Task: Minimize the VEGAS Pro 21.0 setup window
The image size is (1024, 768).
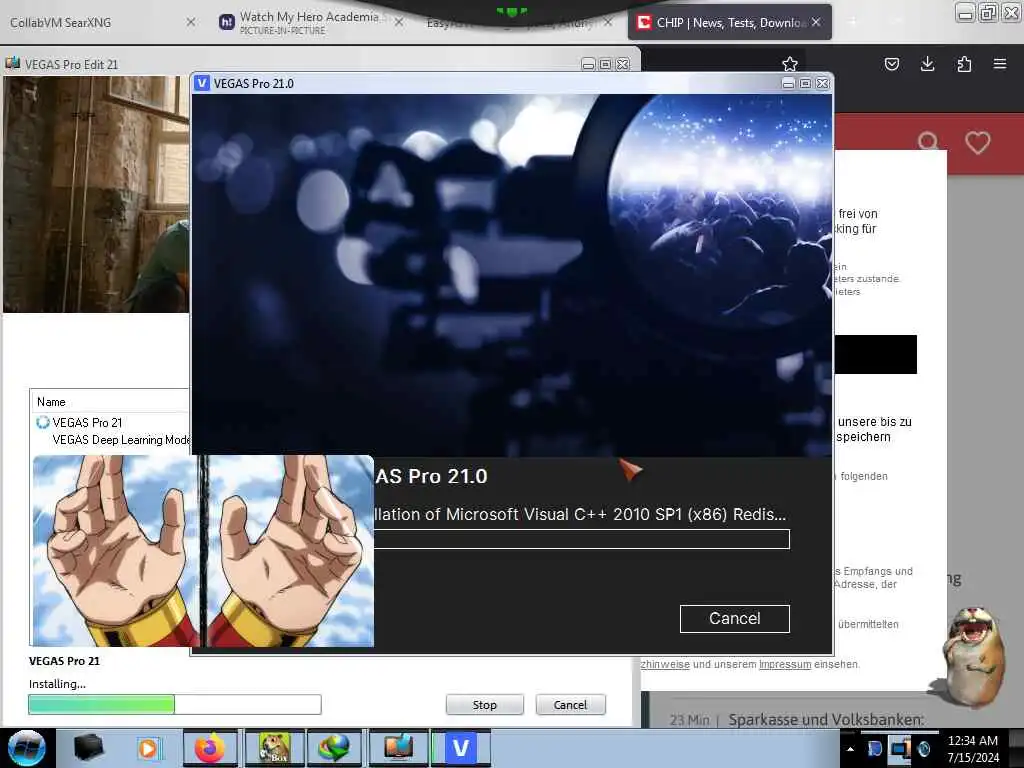Action: click(788, 84)
